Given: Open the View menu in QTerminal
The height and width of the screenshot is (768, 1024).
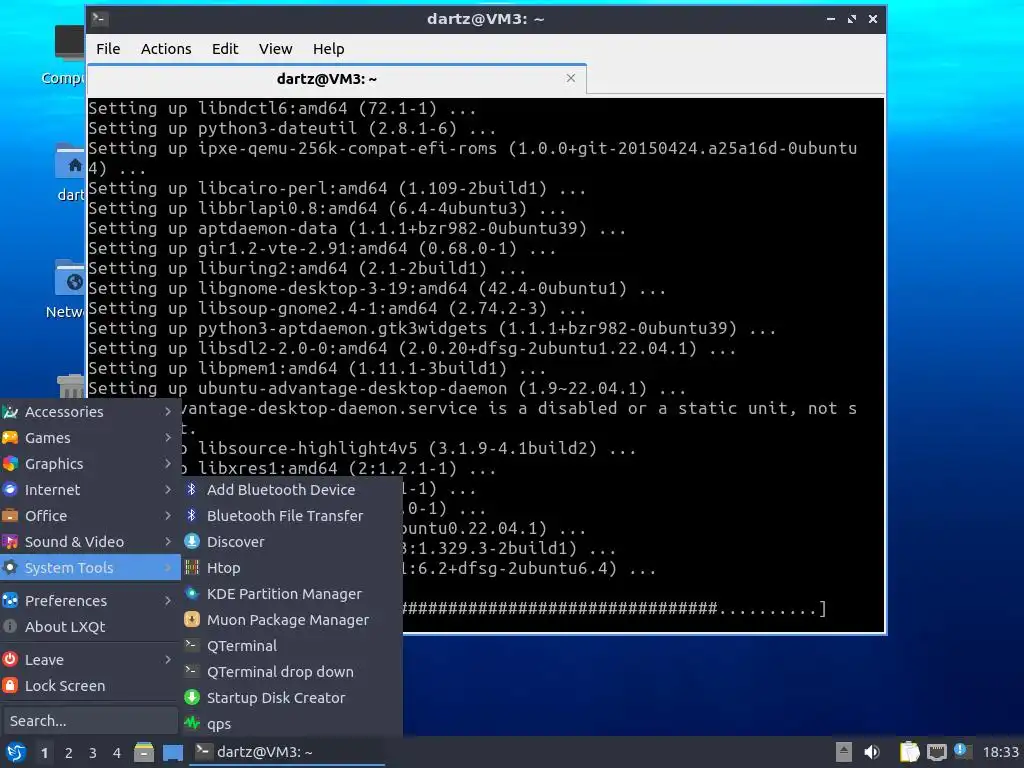Looking at the screenshot, I should [x=275, y=49].
